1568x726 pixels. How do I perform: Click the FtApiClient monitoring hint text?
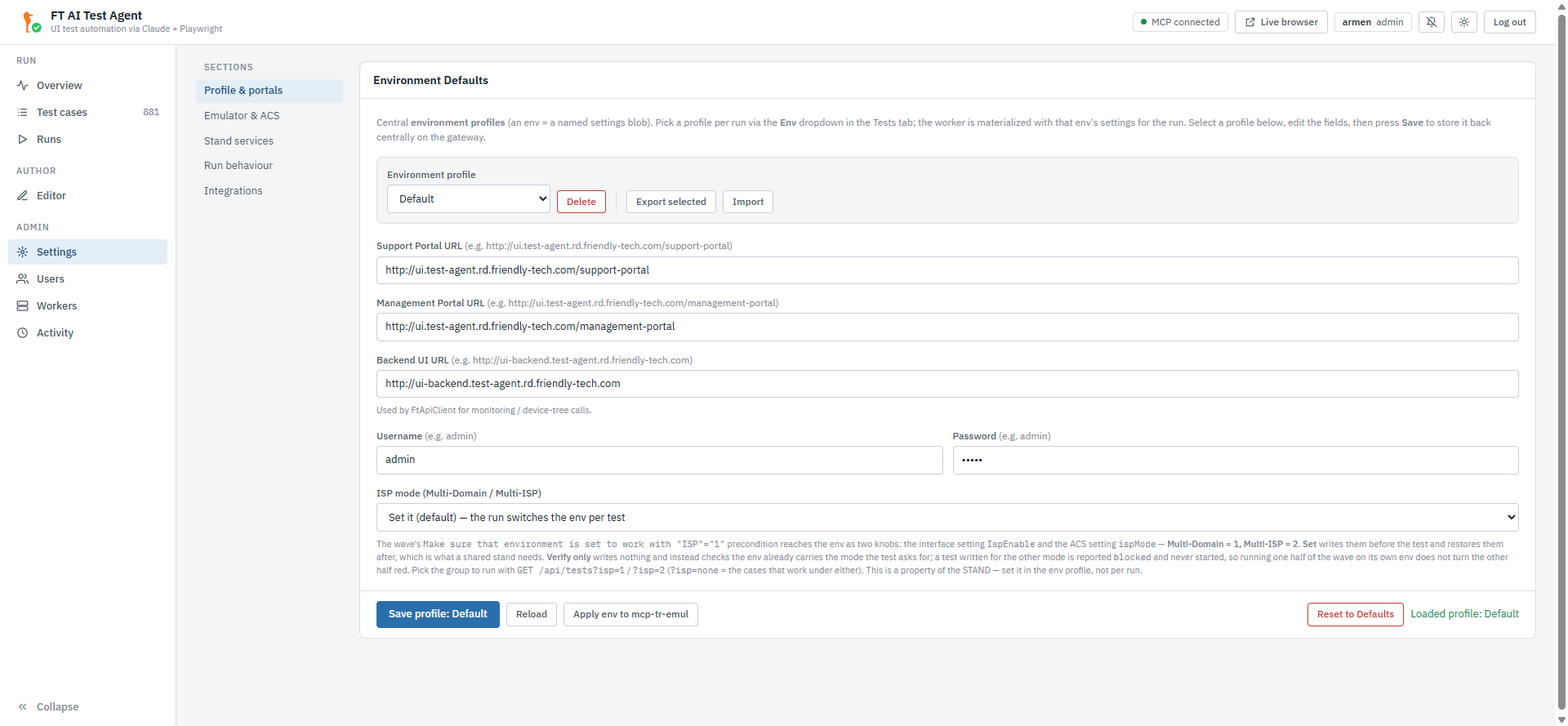484,410
